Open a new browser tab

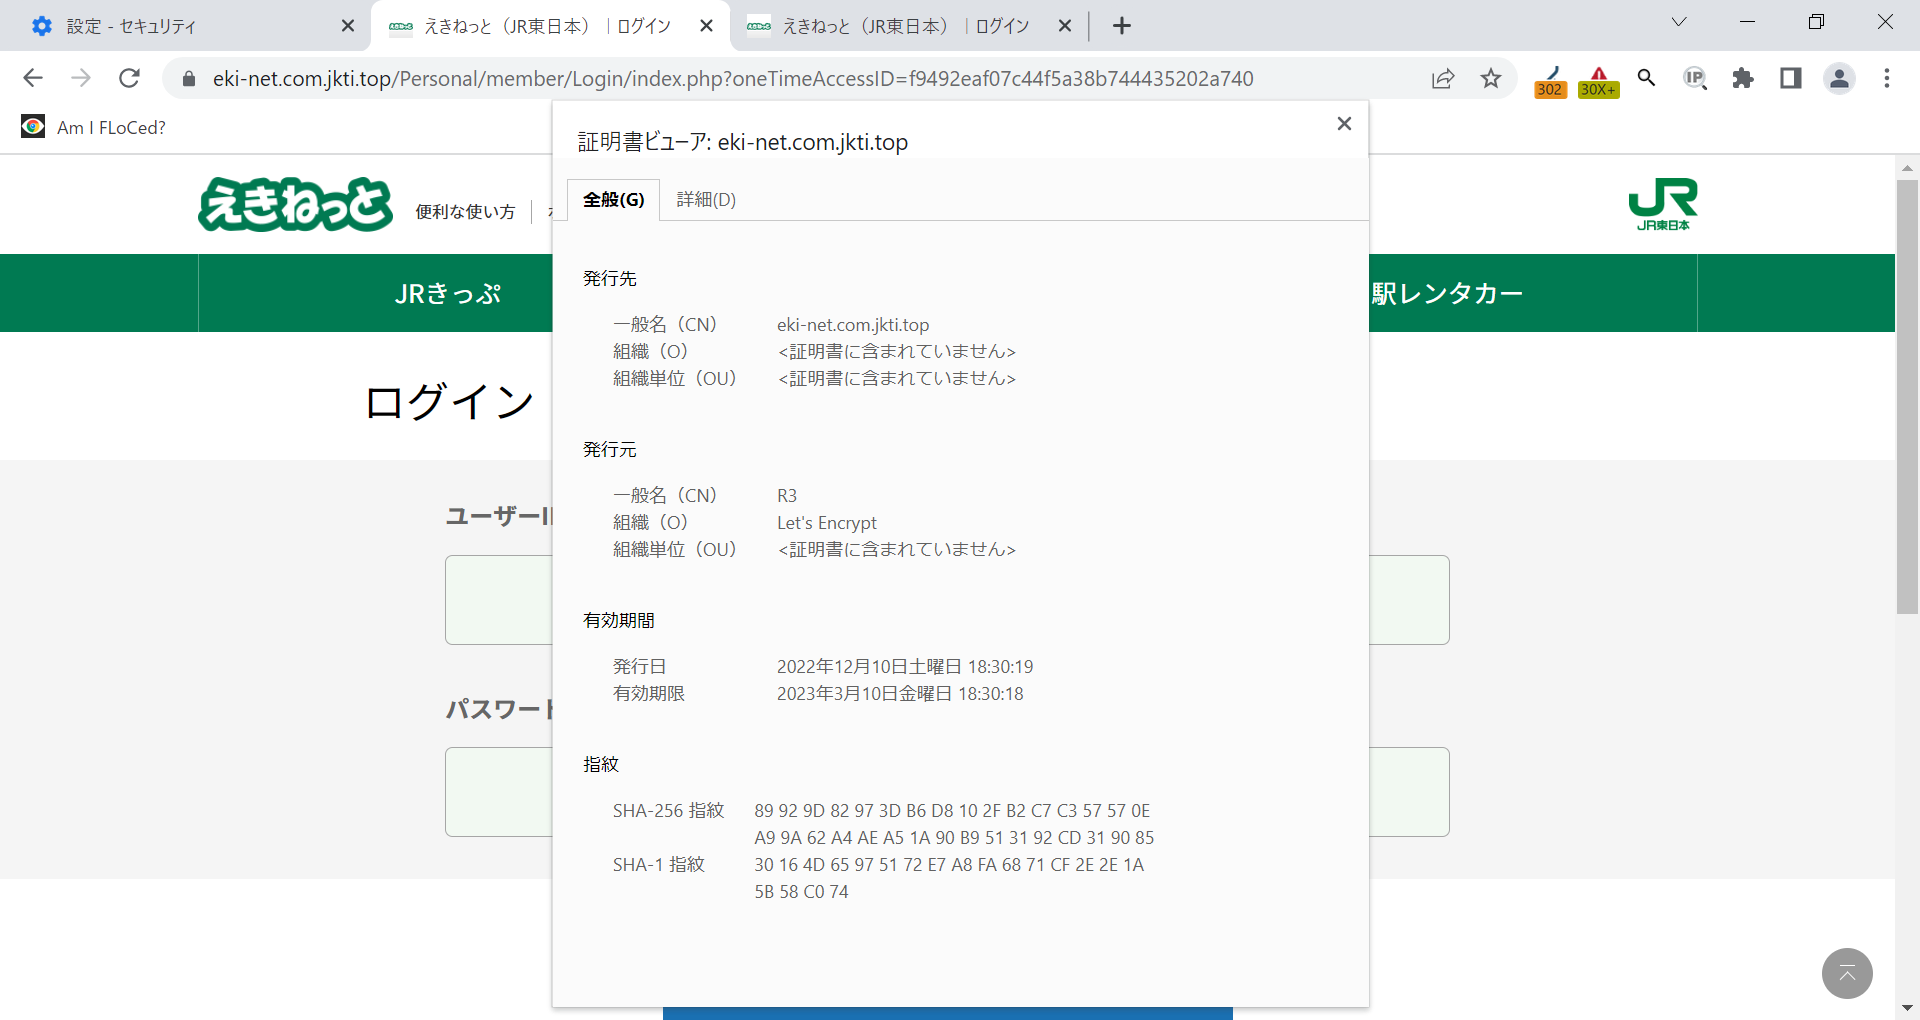(1122, 26)
